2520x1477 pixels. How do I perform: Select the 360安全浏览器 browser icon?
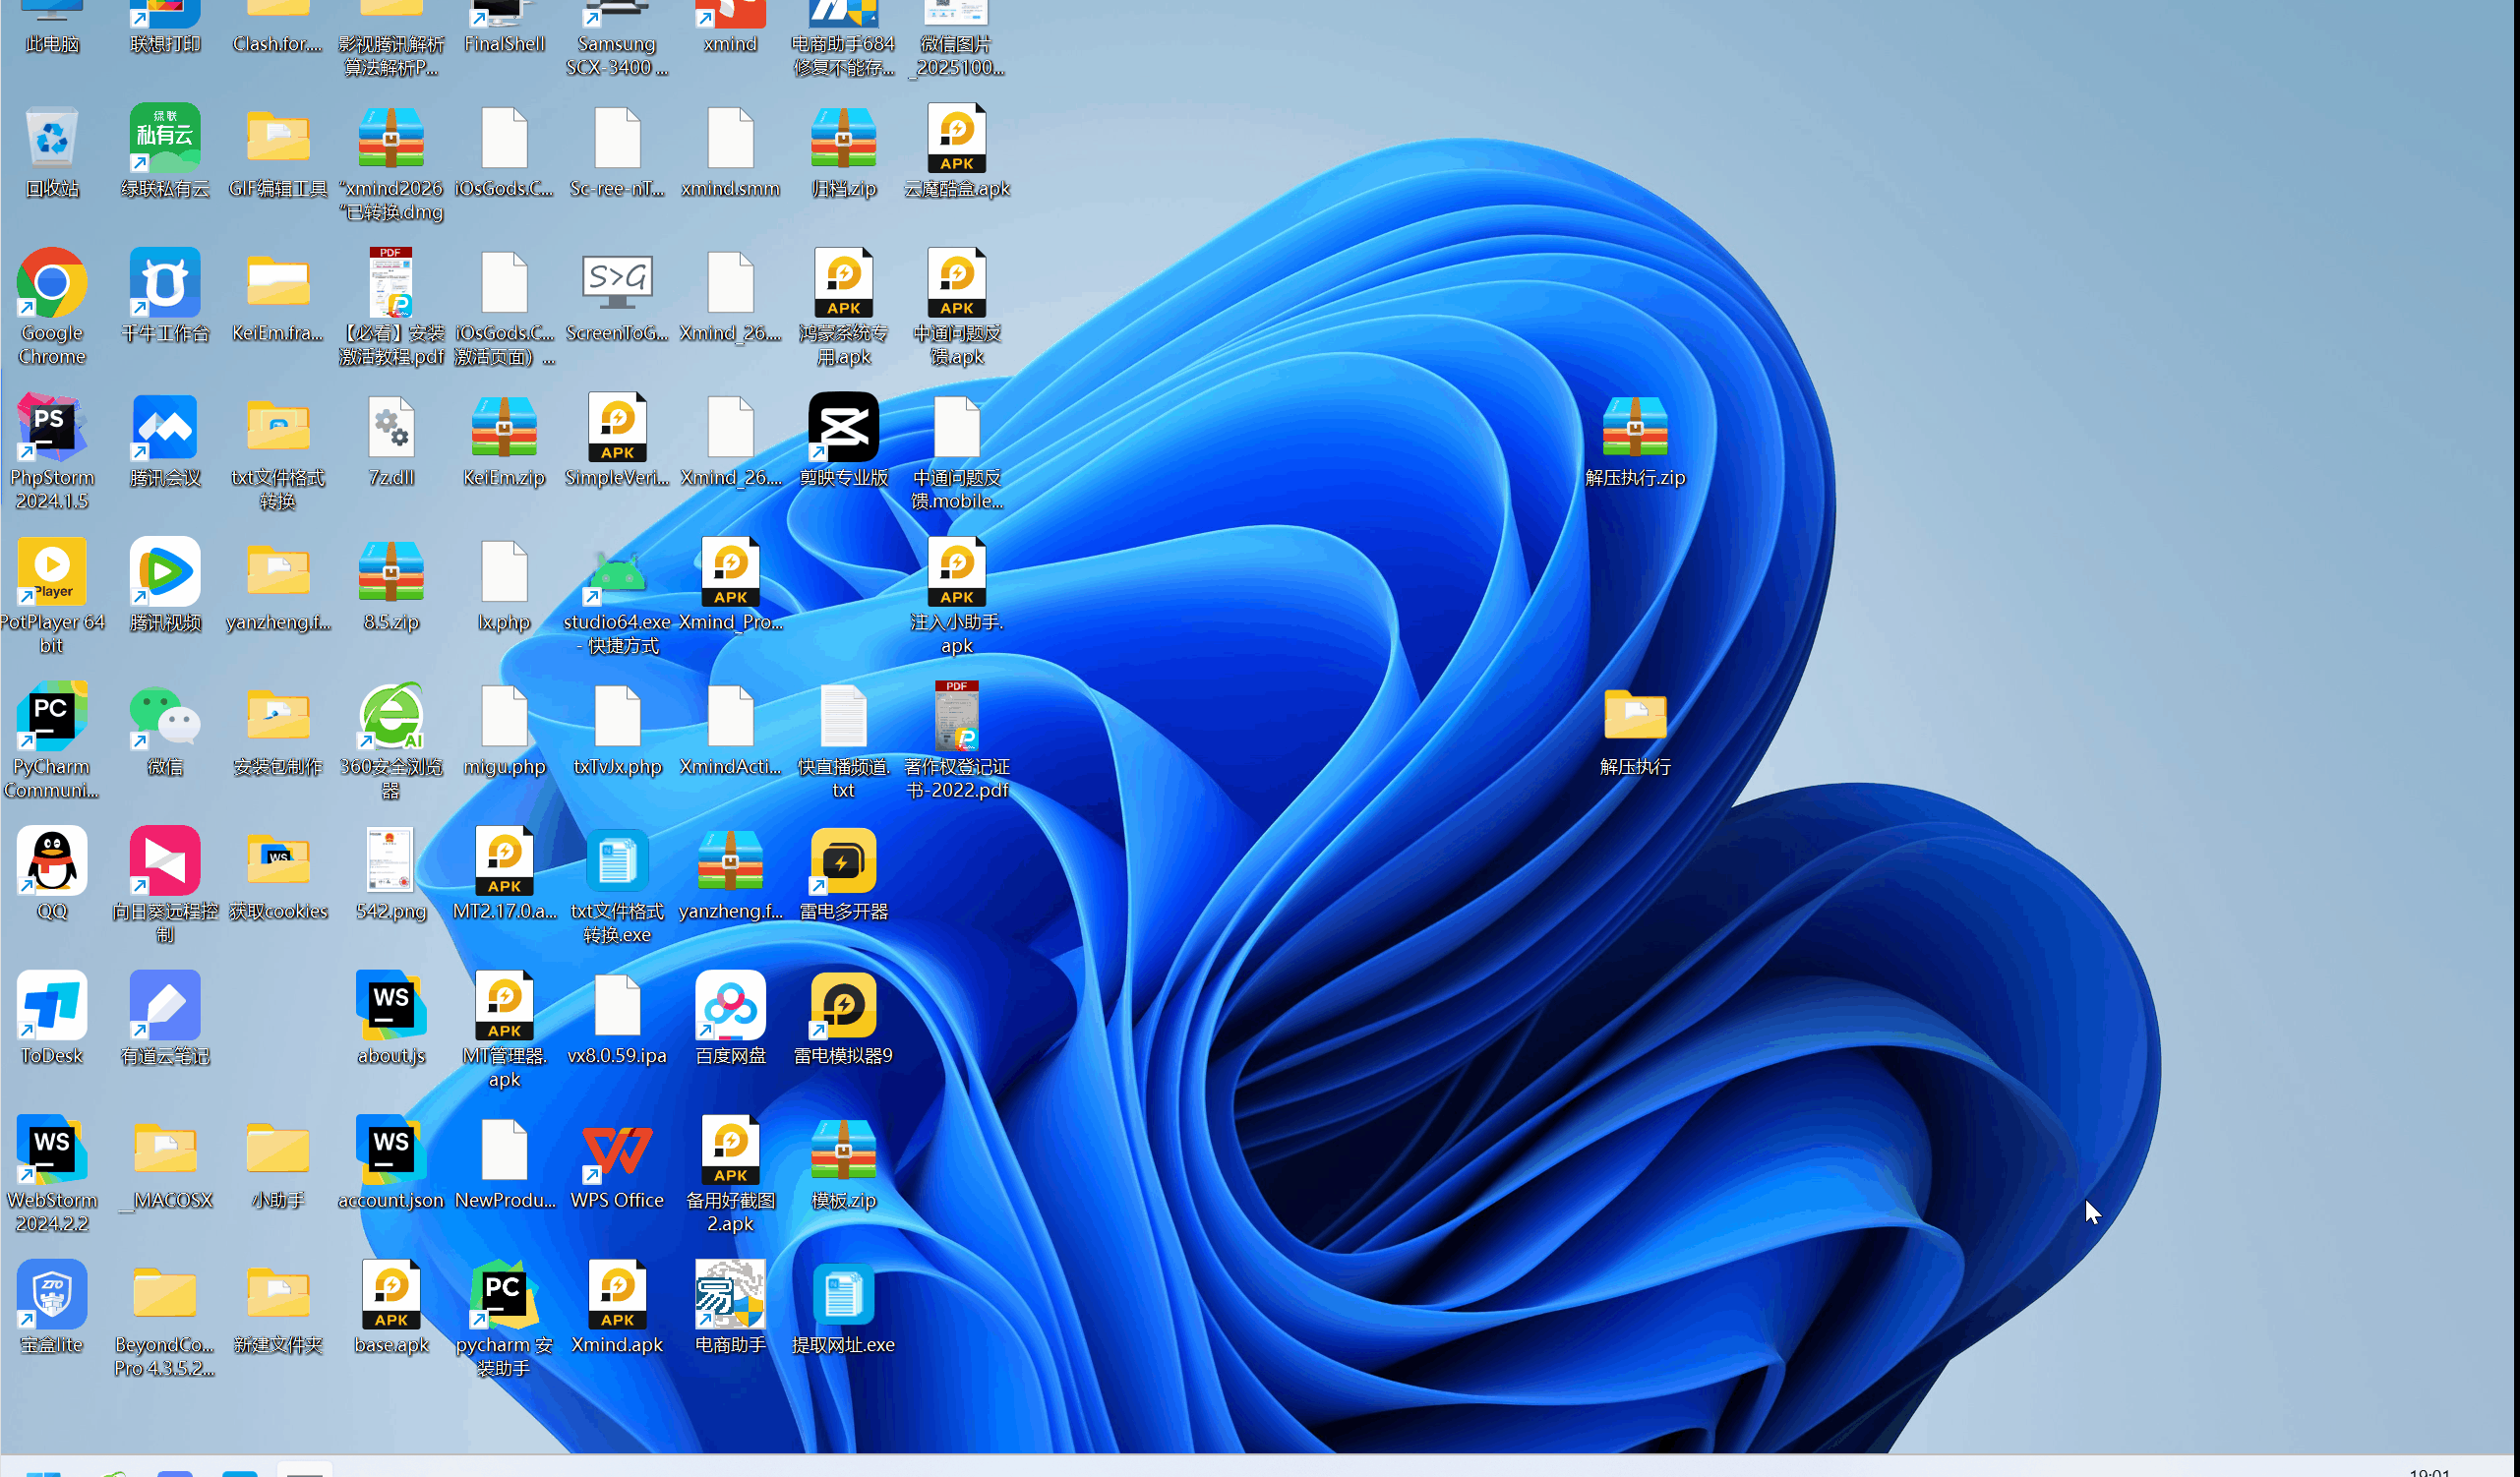(x=391, y=718)
